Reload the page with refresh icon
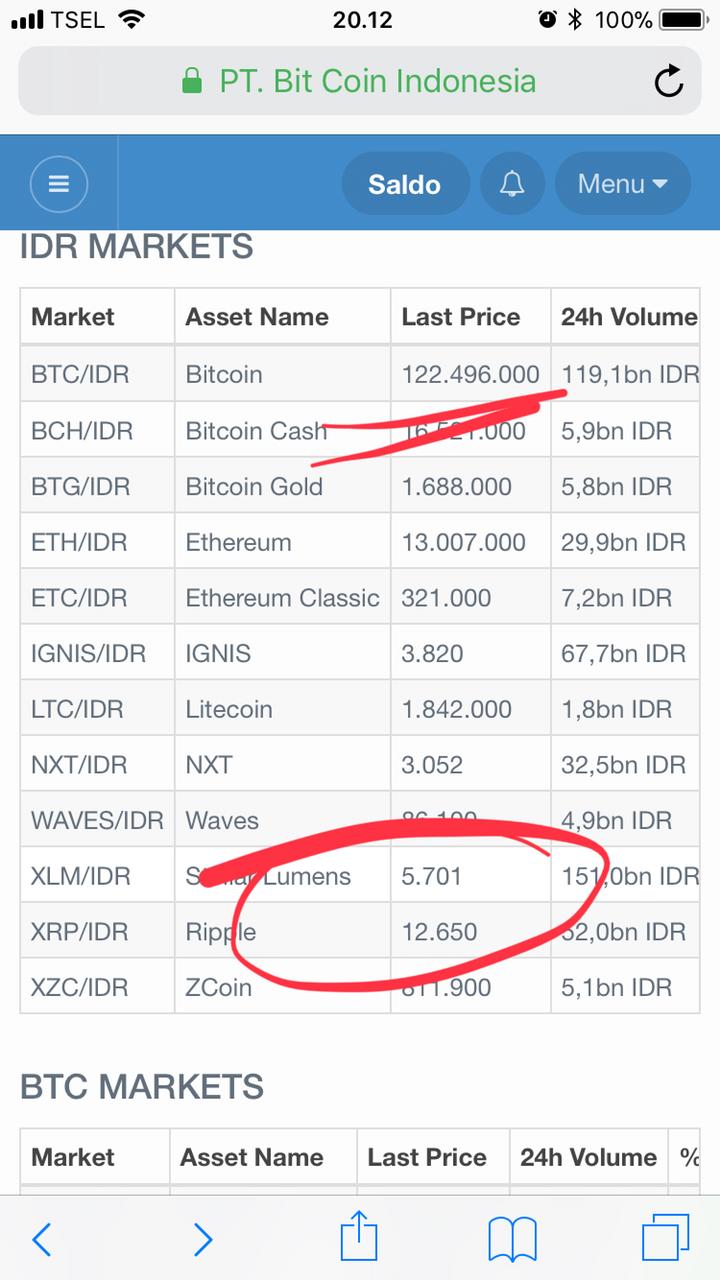 pos(668,81)
